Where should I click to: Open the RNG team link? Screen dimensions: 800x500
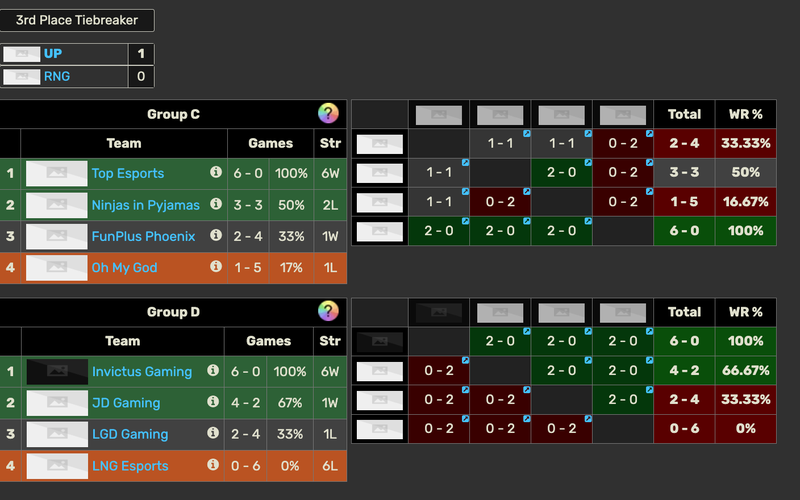(x=57, y=77)
